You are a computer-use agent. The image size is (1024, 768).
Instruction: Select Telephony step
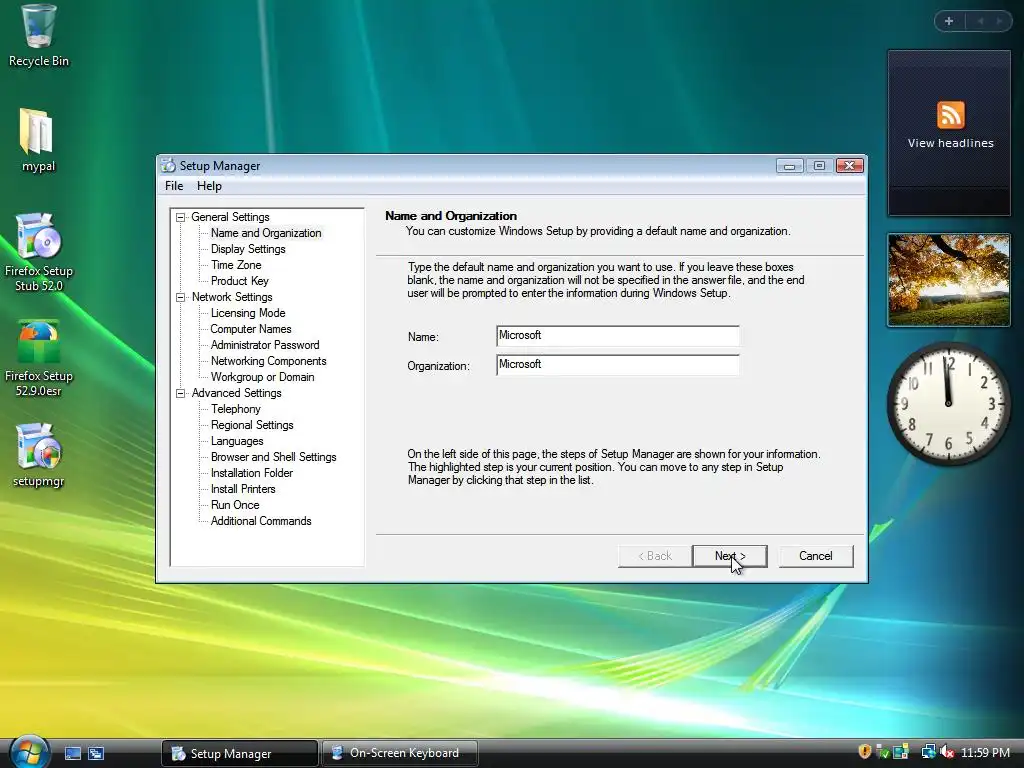pos(236,409)
